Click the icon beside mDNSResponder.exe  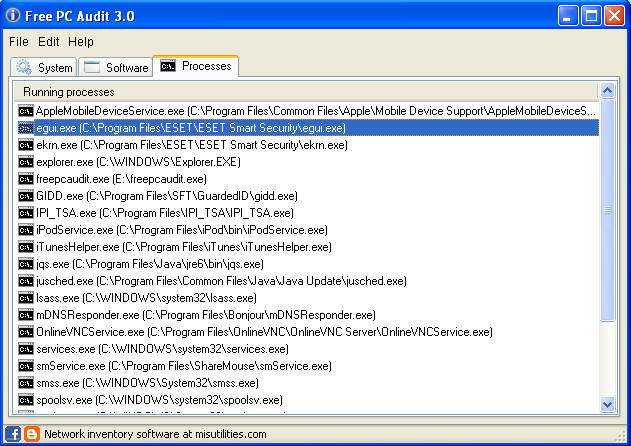pyautogui.click(x=26, y=315)
